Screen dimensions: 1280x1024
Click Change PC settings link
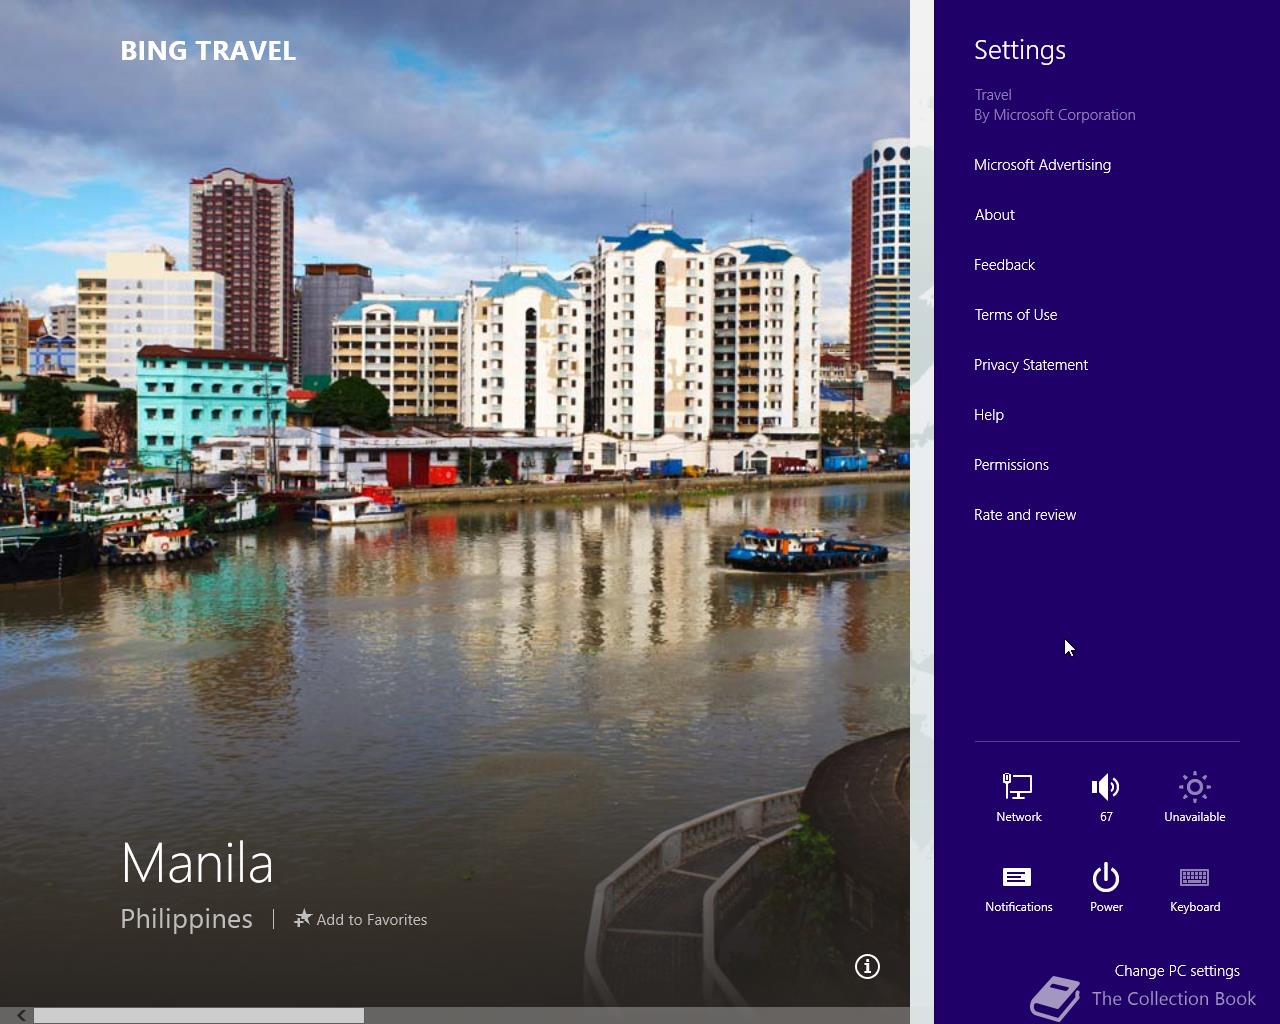1177,971
